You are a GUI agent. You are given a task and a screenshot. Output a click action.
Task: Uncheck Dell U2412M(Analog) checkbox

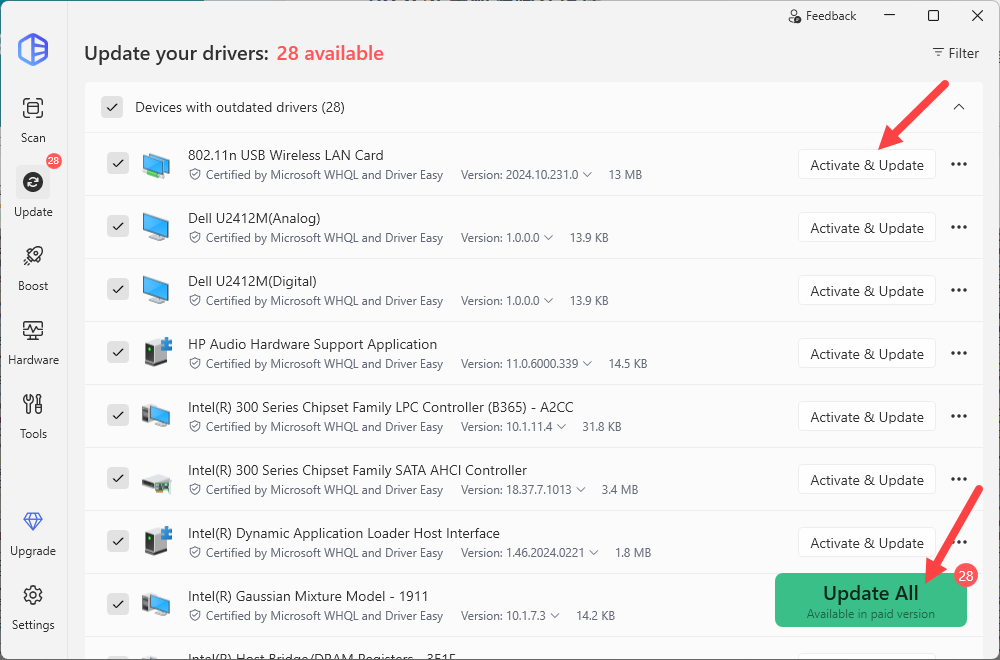118,226
